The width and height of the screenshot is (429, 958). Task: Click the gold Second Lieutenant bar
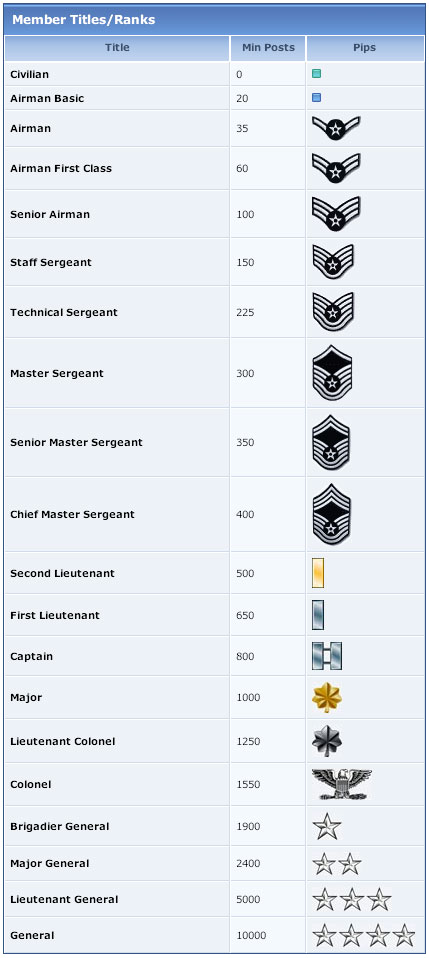pyautogui.click(x=318, y=573)
